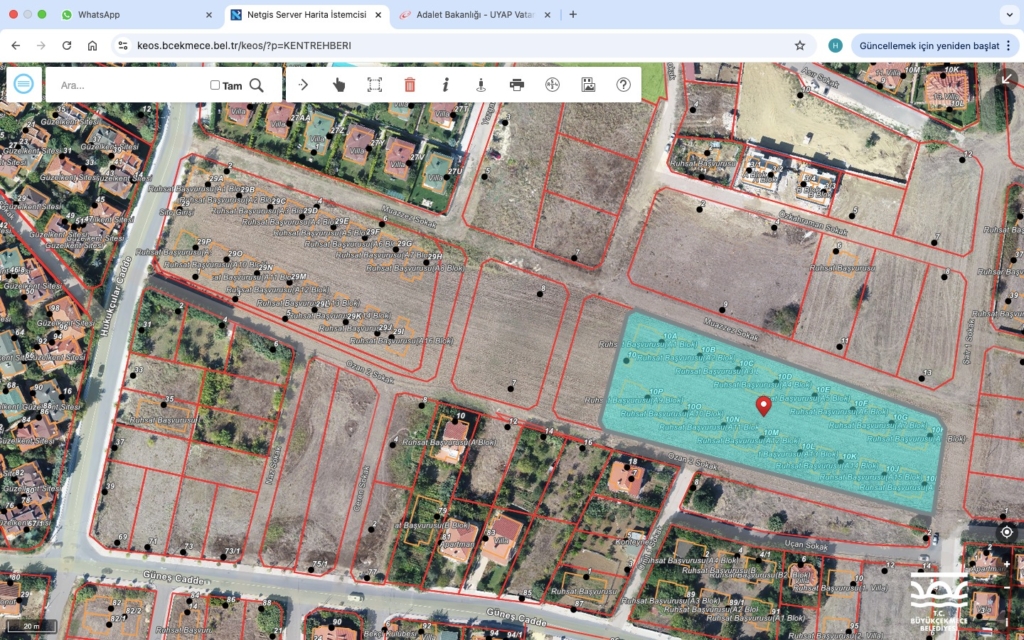Save the map image icon

588,85
